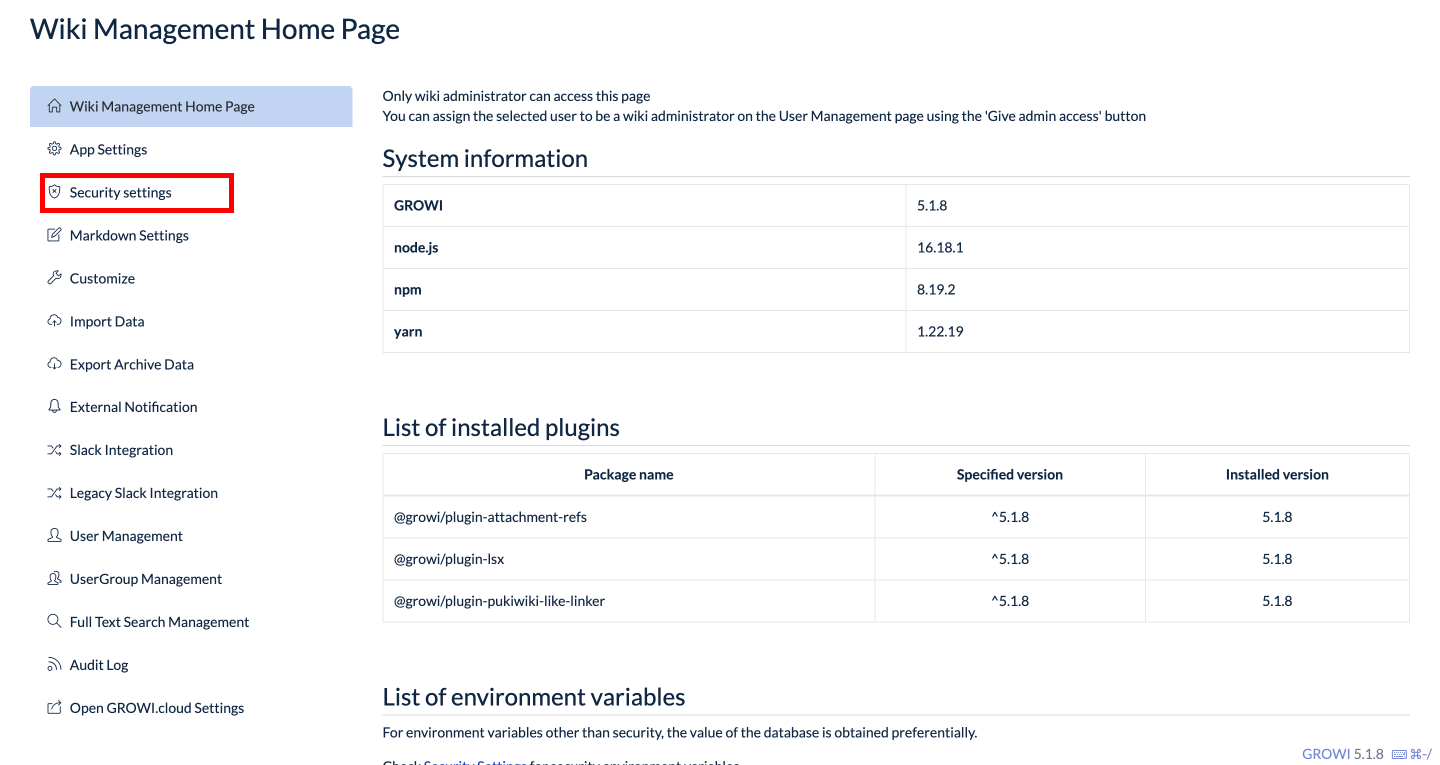Click the Installed version column header
Screen dimensions: 1440x765
pos(1277,475)
